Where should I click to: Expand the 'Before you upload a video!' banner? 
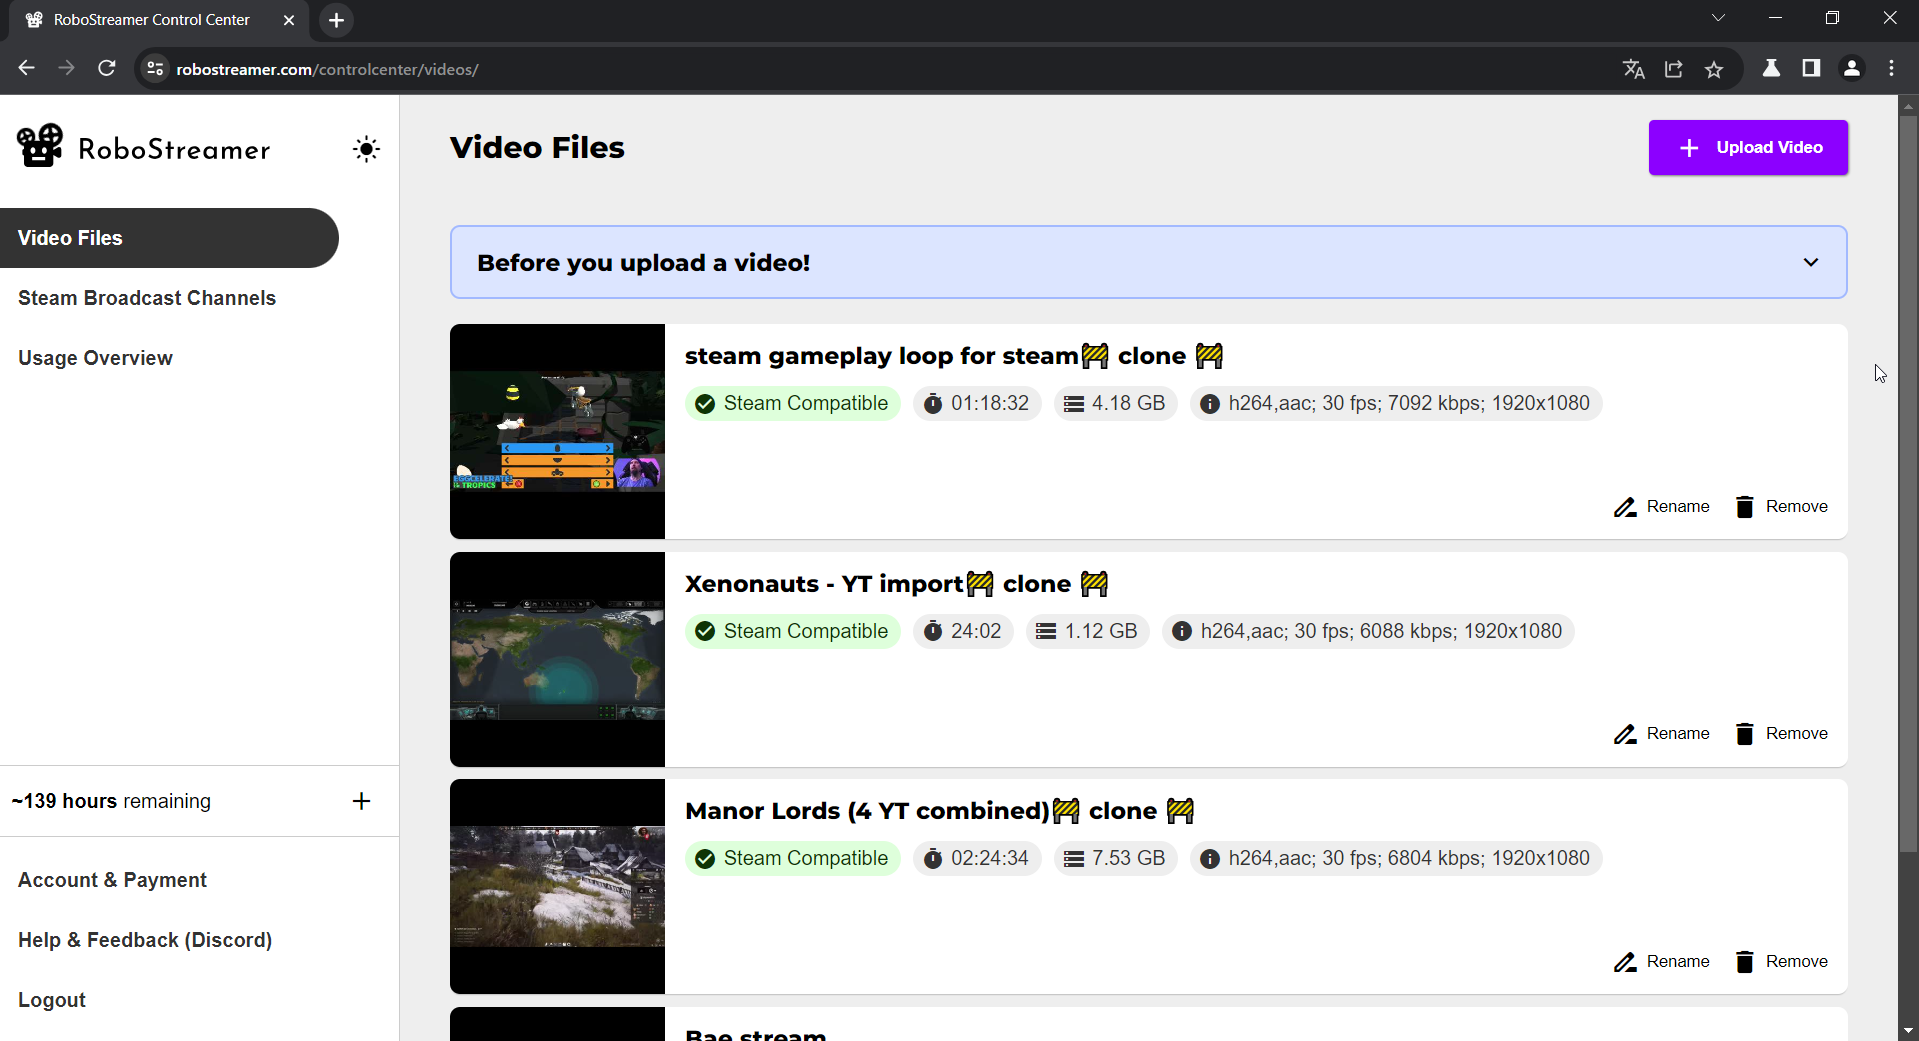point(1148,262)
